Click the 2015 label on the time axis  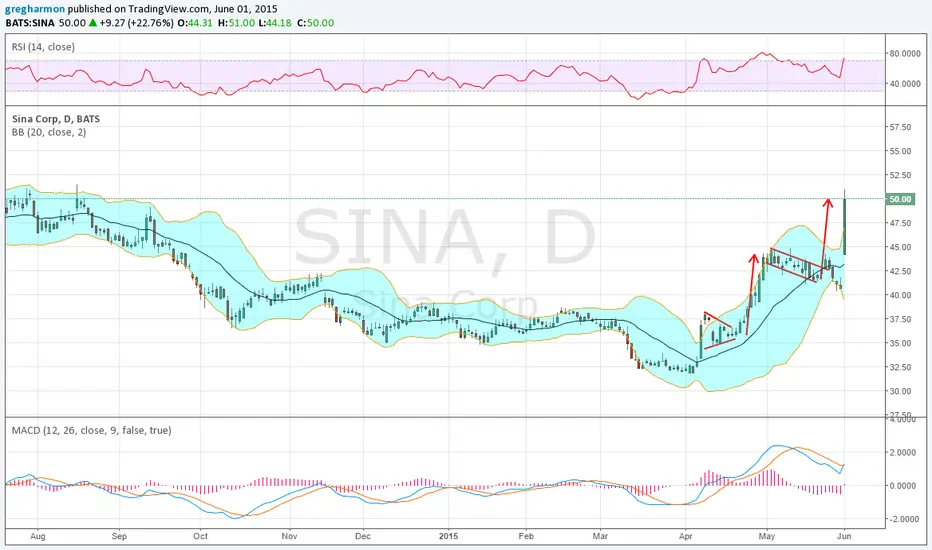(448, 536)
